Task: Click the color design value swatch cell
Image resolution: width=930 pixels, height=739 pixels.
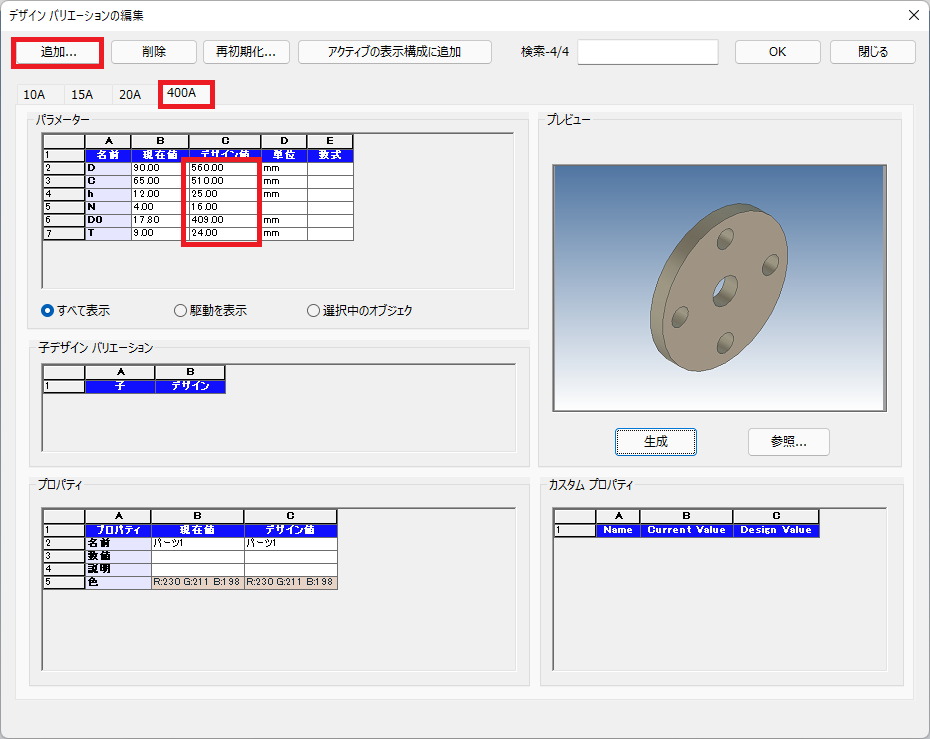Action: pyautogui.click(x=290, y=582)
